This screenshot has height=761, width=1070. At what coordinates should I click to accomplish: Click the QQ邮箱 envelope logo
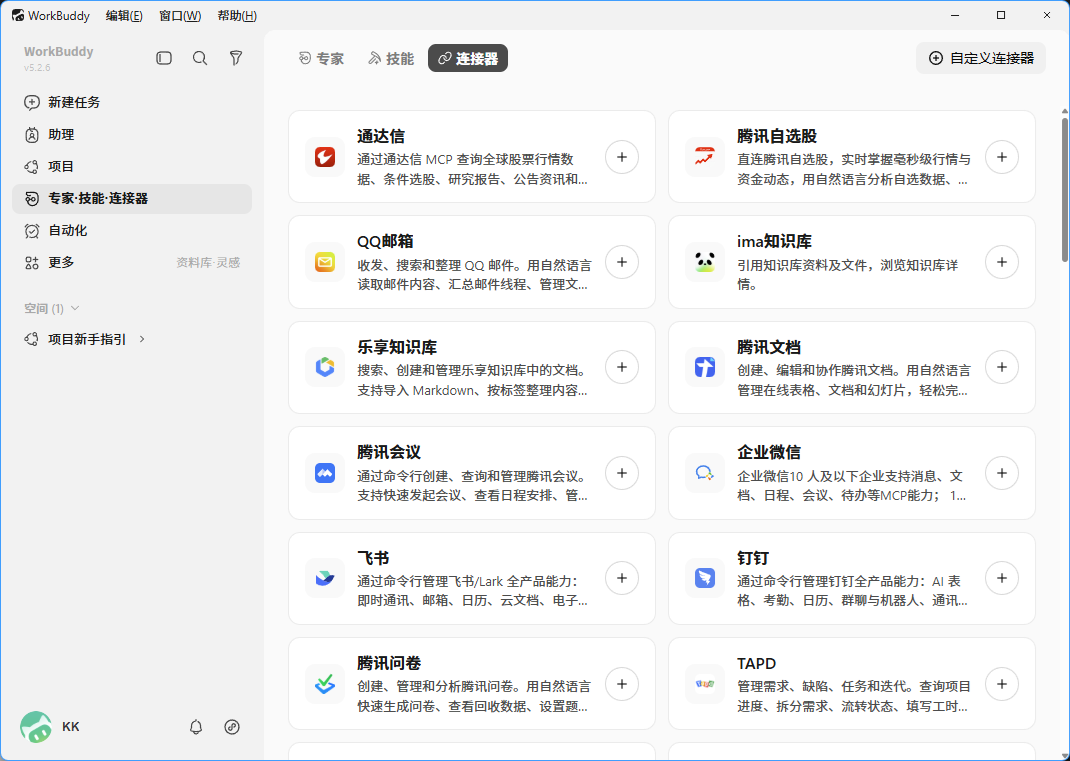point(325,262)
